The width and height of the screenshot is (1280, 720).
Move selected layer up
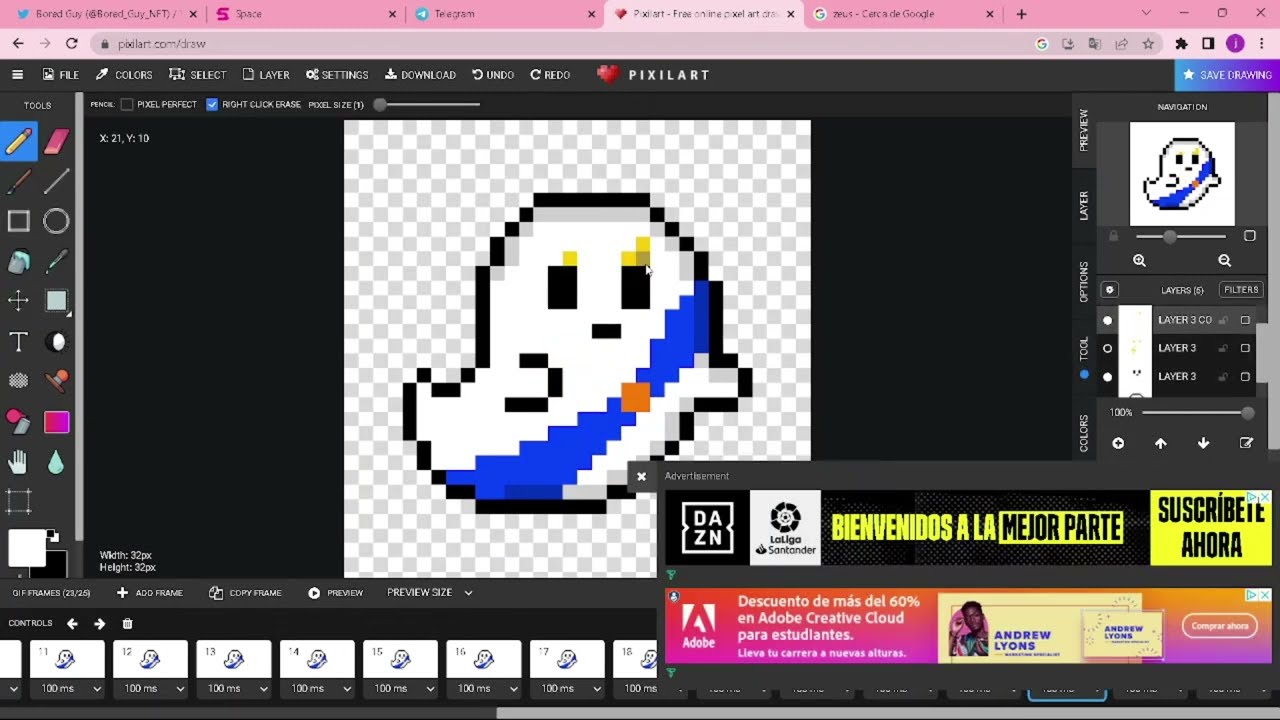1160,443
